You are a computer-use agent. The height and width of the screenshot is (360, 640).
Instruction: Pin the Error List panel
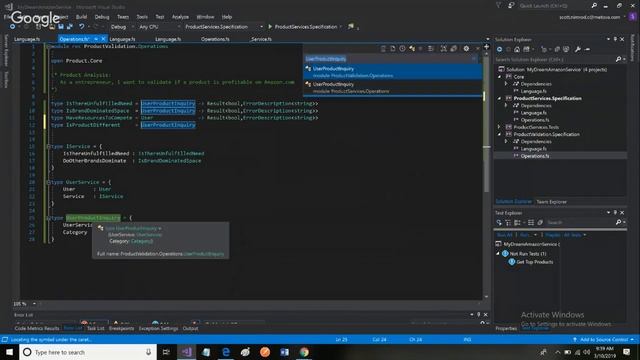pos(478,315)
